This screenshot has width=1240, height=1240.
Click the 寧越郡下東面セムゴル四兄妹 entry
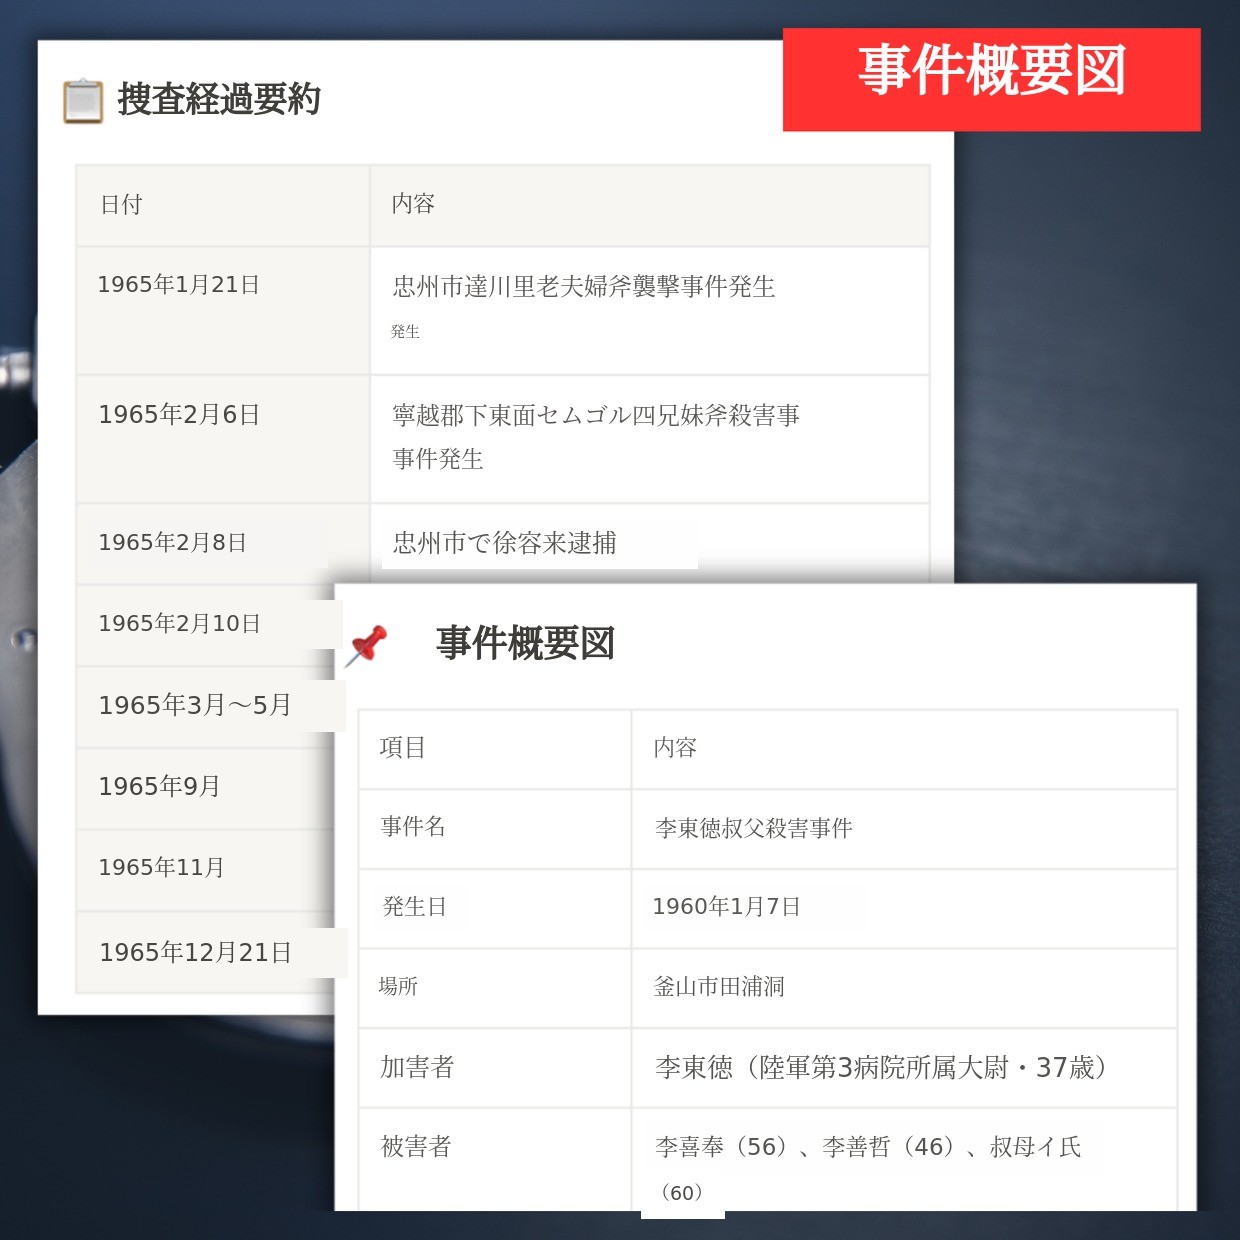click(x=596, y=416)
